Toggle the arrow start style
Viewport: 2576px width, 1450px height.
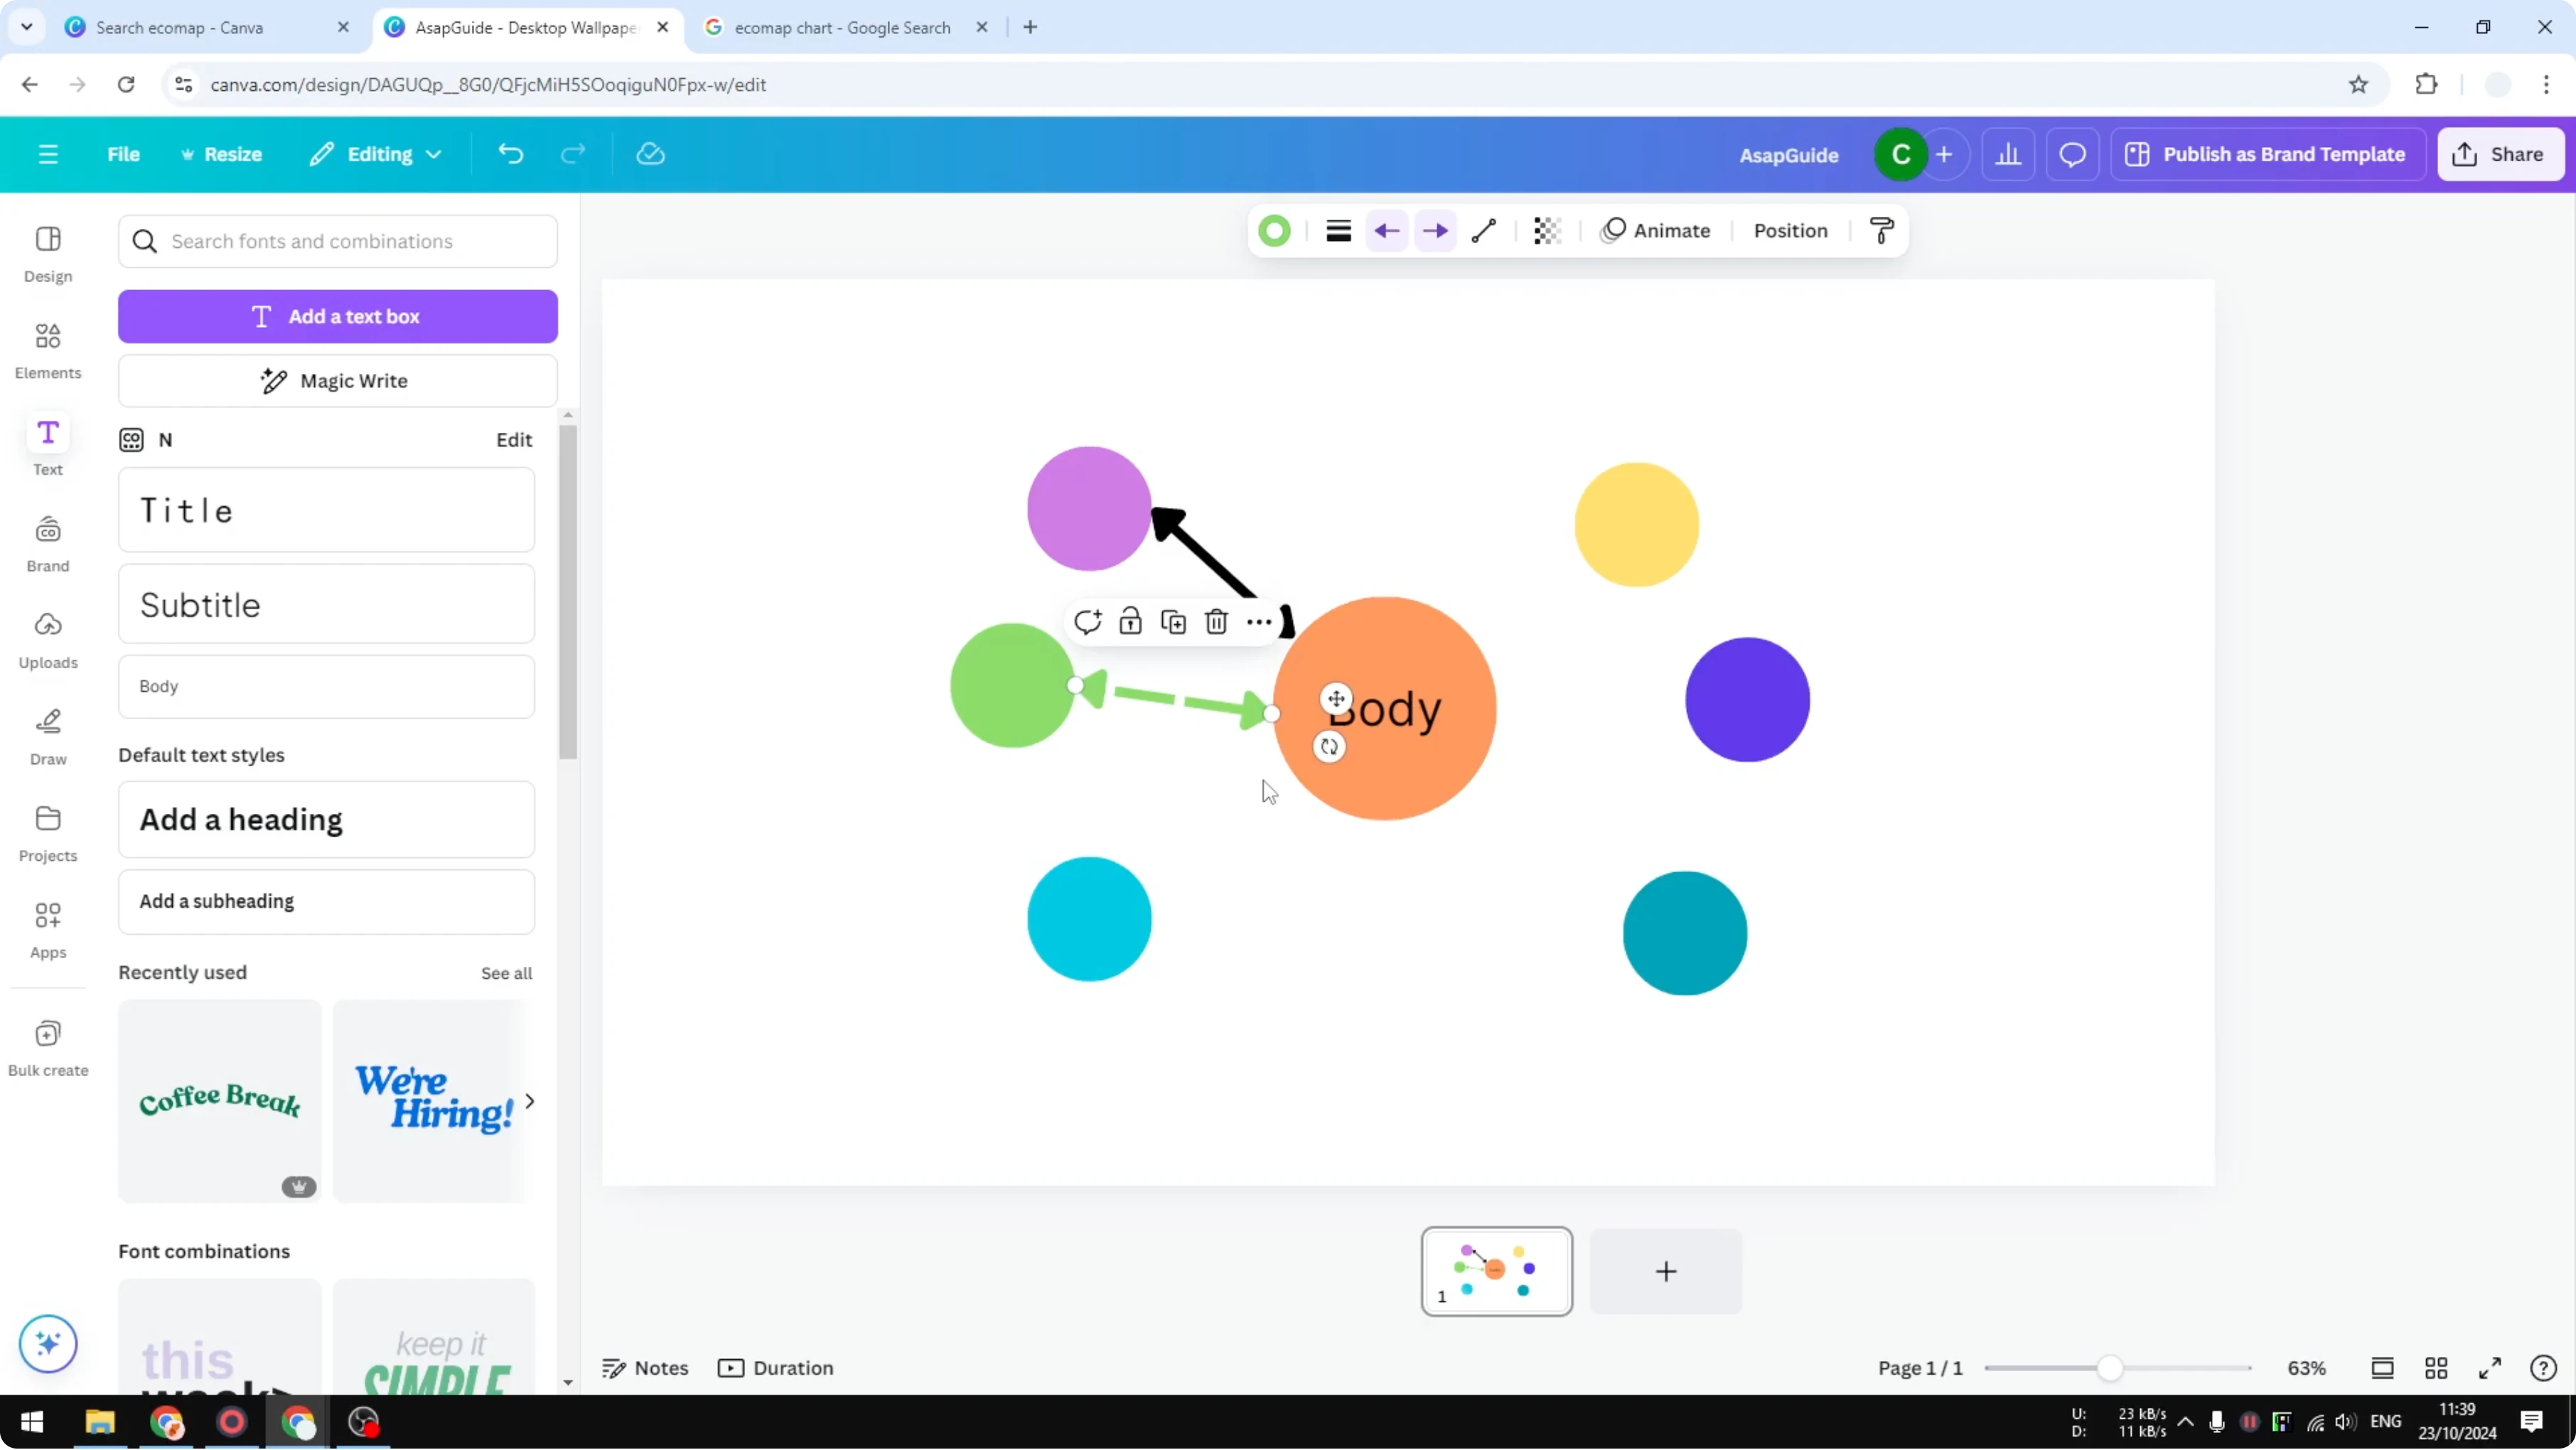(x=1386, y=230)
